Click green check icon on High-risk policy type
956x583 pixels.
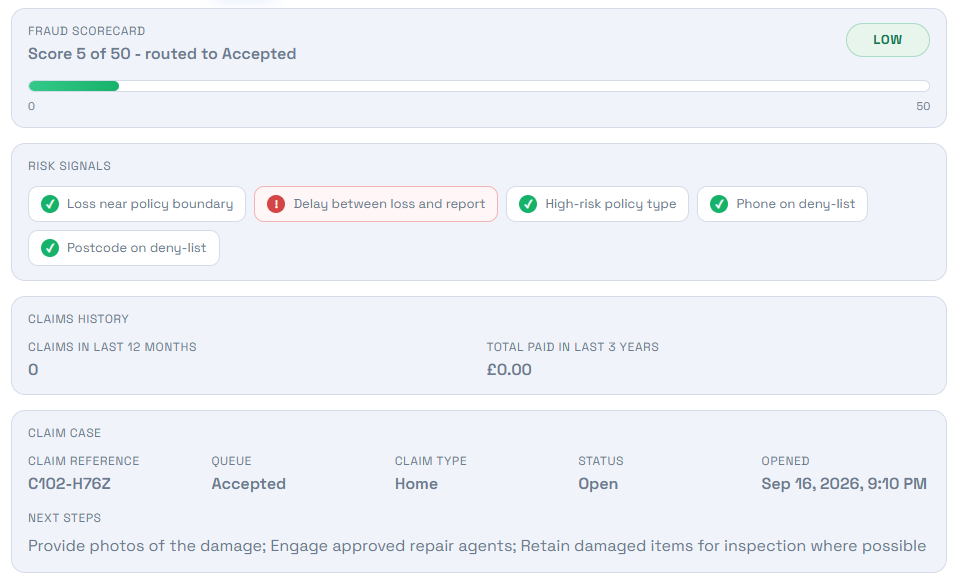tap(528, 204)
